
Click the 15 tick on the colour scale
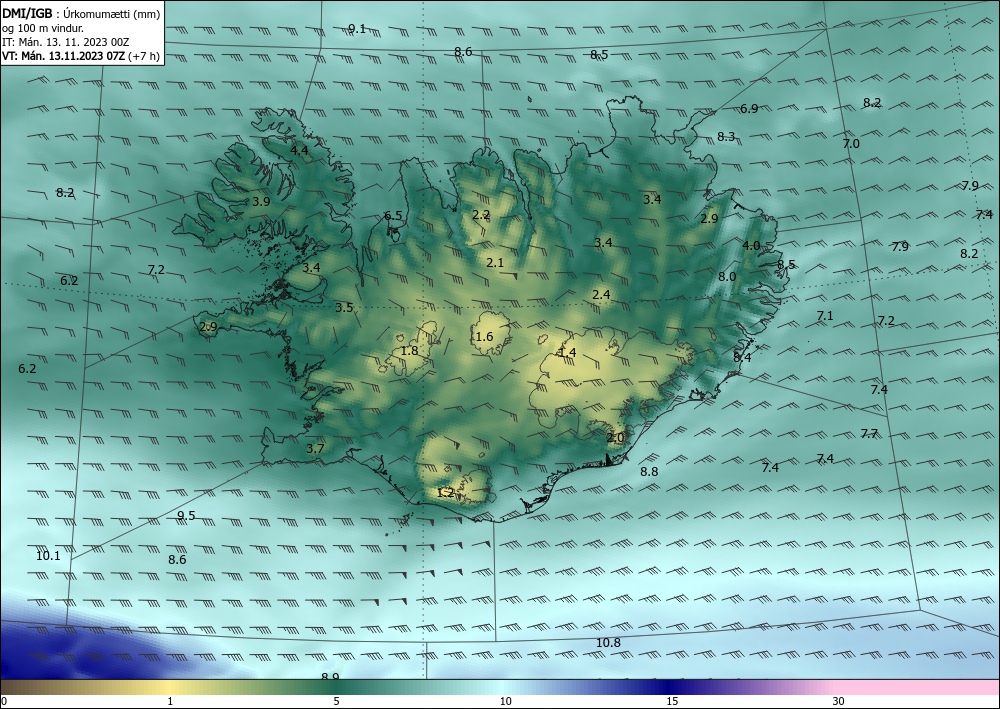672,701
